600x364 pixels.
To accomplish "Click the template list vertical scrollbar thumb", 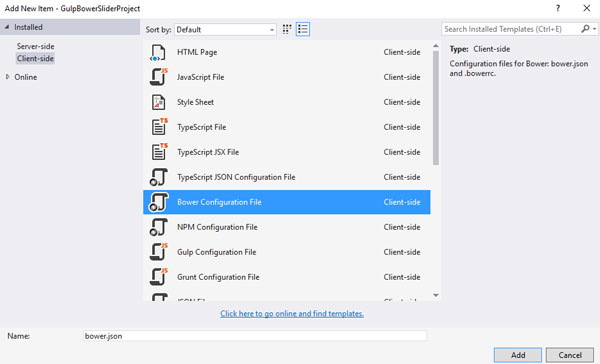I will pyautogui.click(x=436, y=108).
